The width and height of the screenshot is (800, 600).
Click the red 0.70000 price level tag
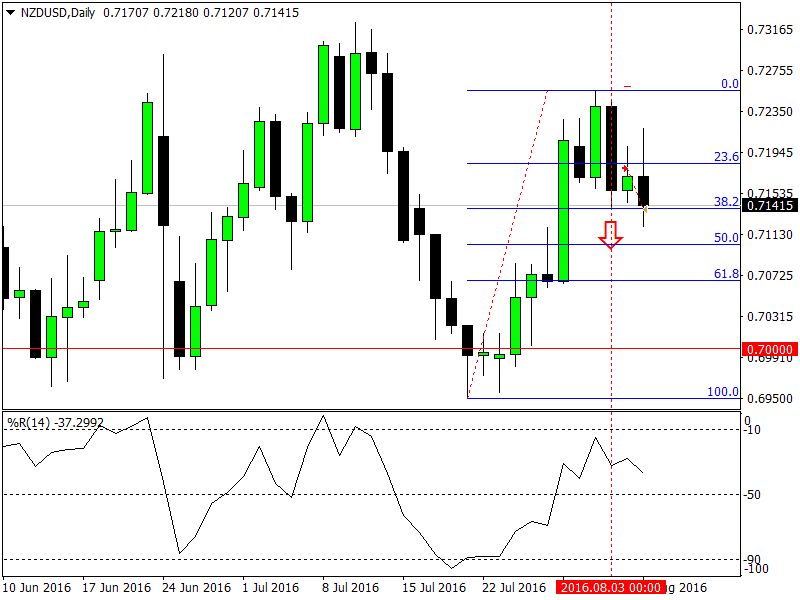point(770,349)
